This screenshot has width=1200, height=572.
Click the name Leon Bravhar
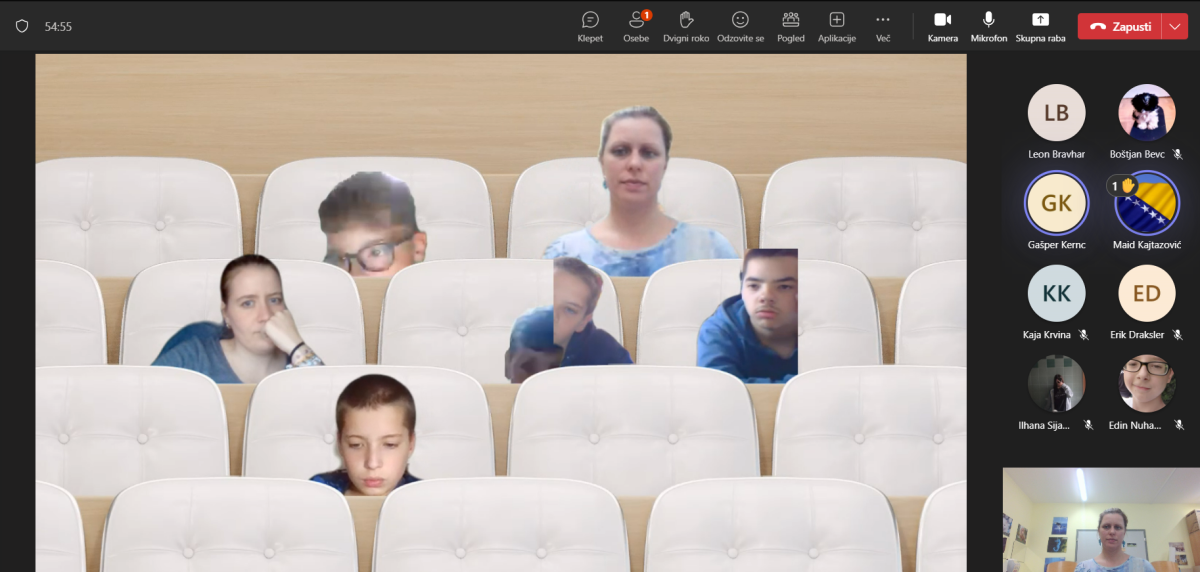pos(1056,154)
